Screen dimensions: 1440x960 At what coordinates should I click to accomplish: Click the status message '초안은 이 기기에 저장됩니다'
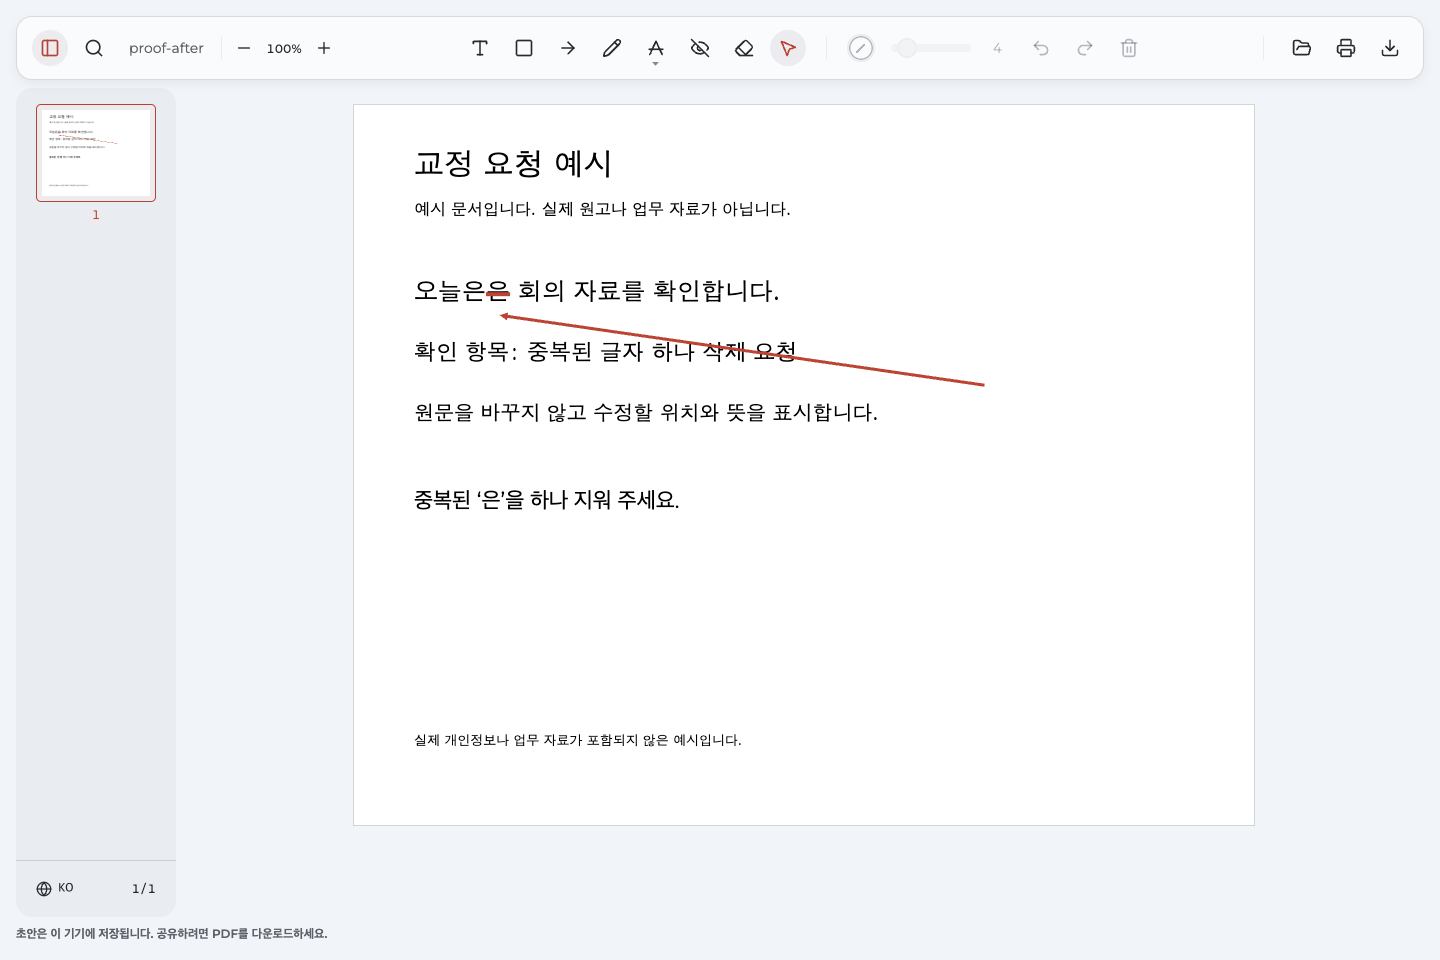(84, 933)
